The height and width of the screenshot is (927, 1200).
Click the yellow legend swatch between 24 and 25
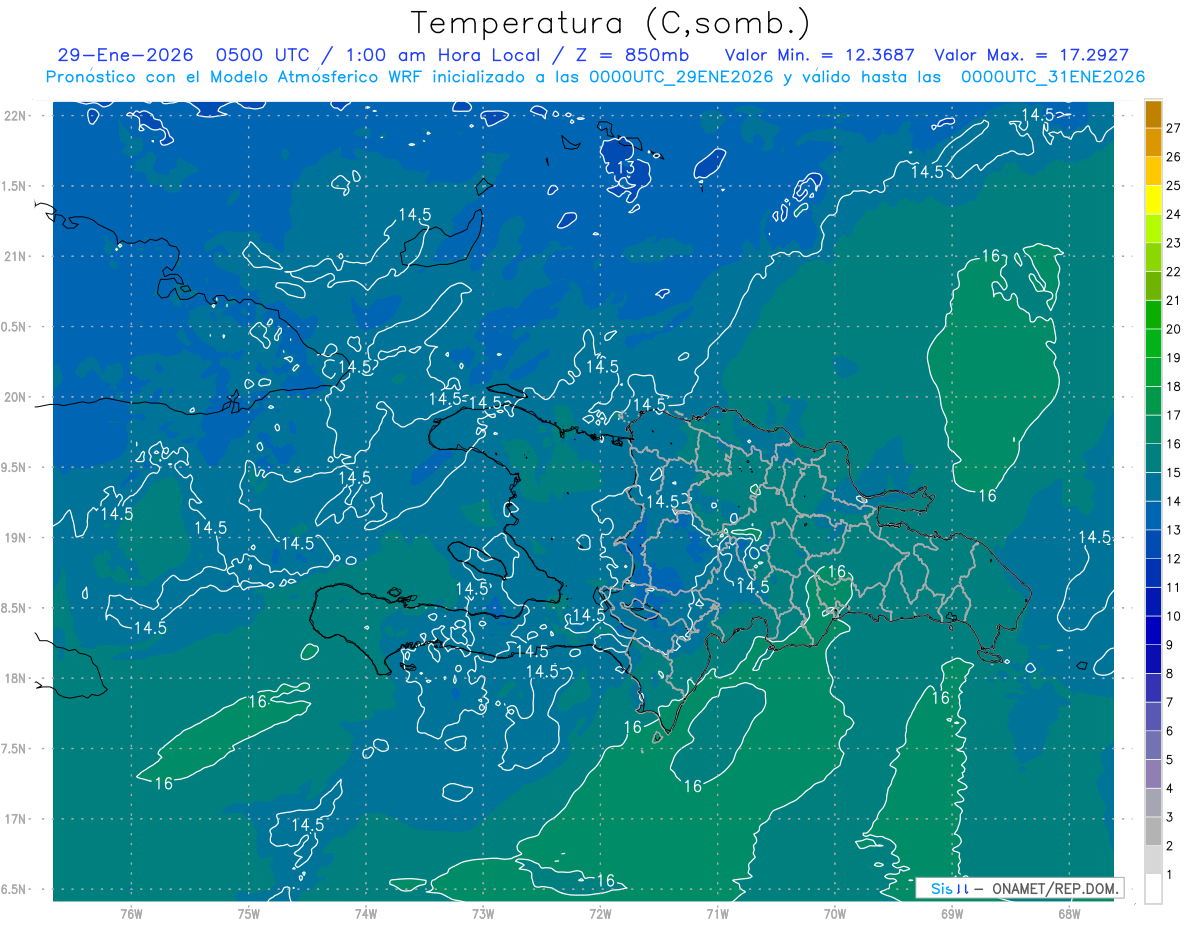click(x=1154, y=200)
